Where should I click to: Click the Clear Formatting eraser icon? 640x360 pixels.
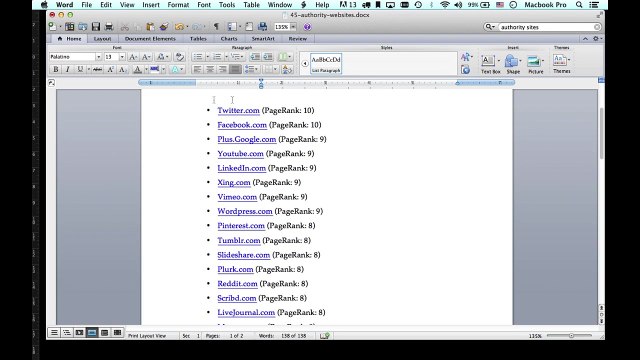pyautogui.click(x=180, y=57)
